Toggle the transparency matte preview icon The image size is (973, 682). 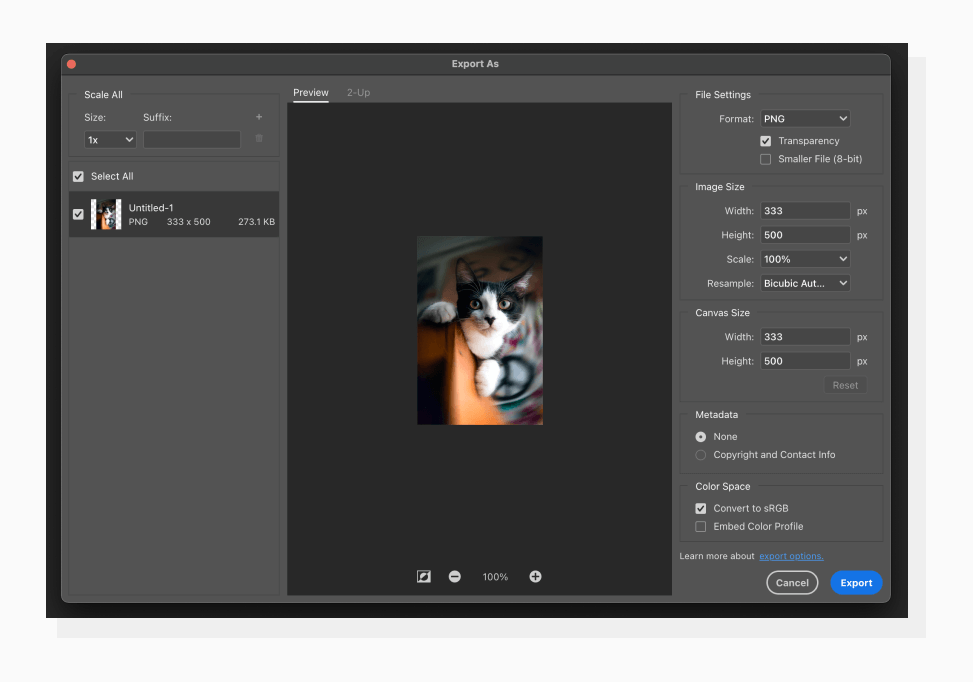click(x=423, y=576)
